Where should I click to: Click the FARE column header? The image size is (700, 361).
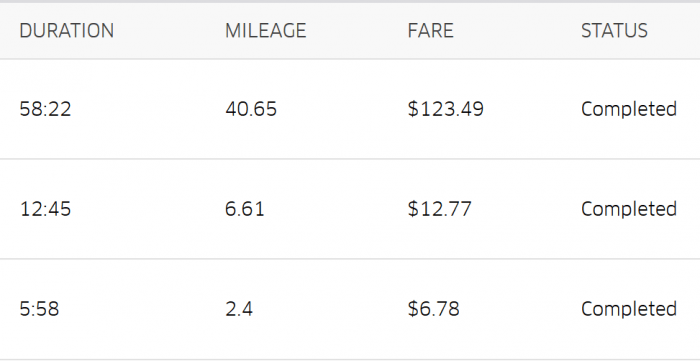click(x=430, y=31)
